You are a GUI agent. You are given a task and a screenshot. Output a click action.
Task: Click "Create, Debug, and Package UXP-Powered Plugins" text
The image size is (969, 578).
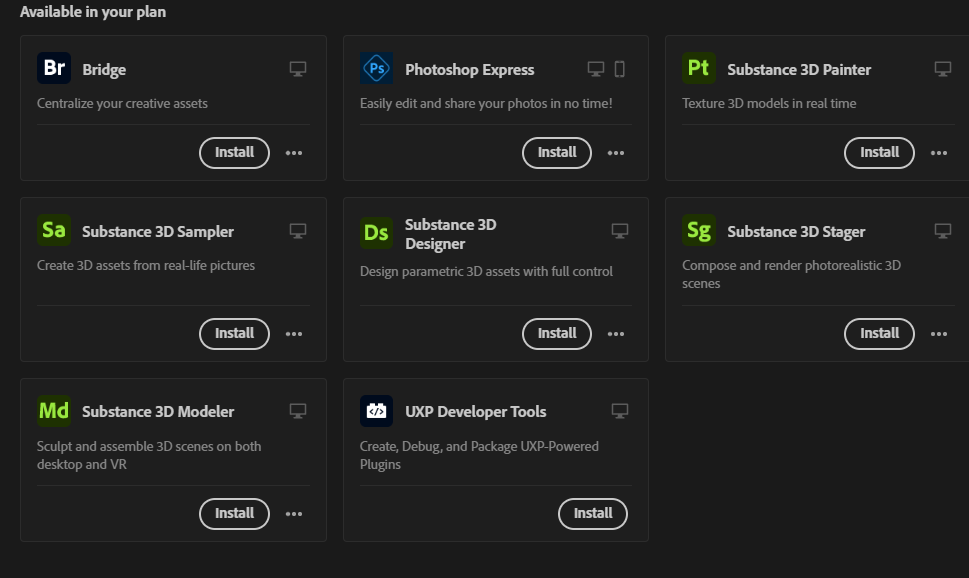click(479, 455)
